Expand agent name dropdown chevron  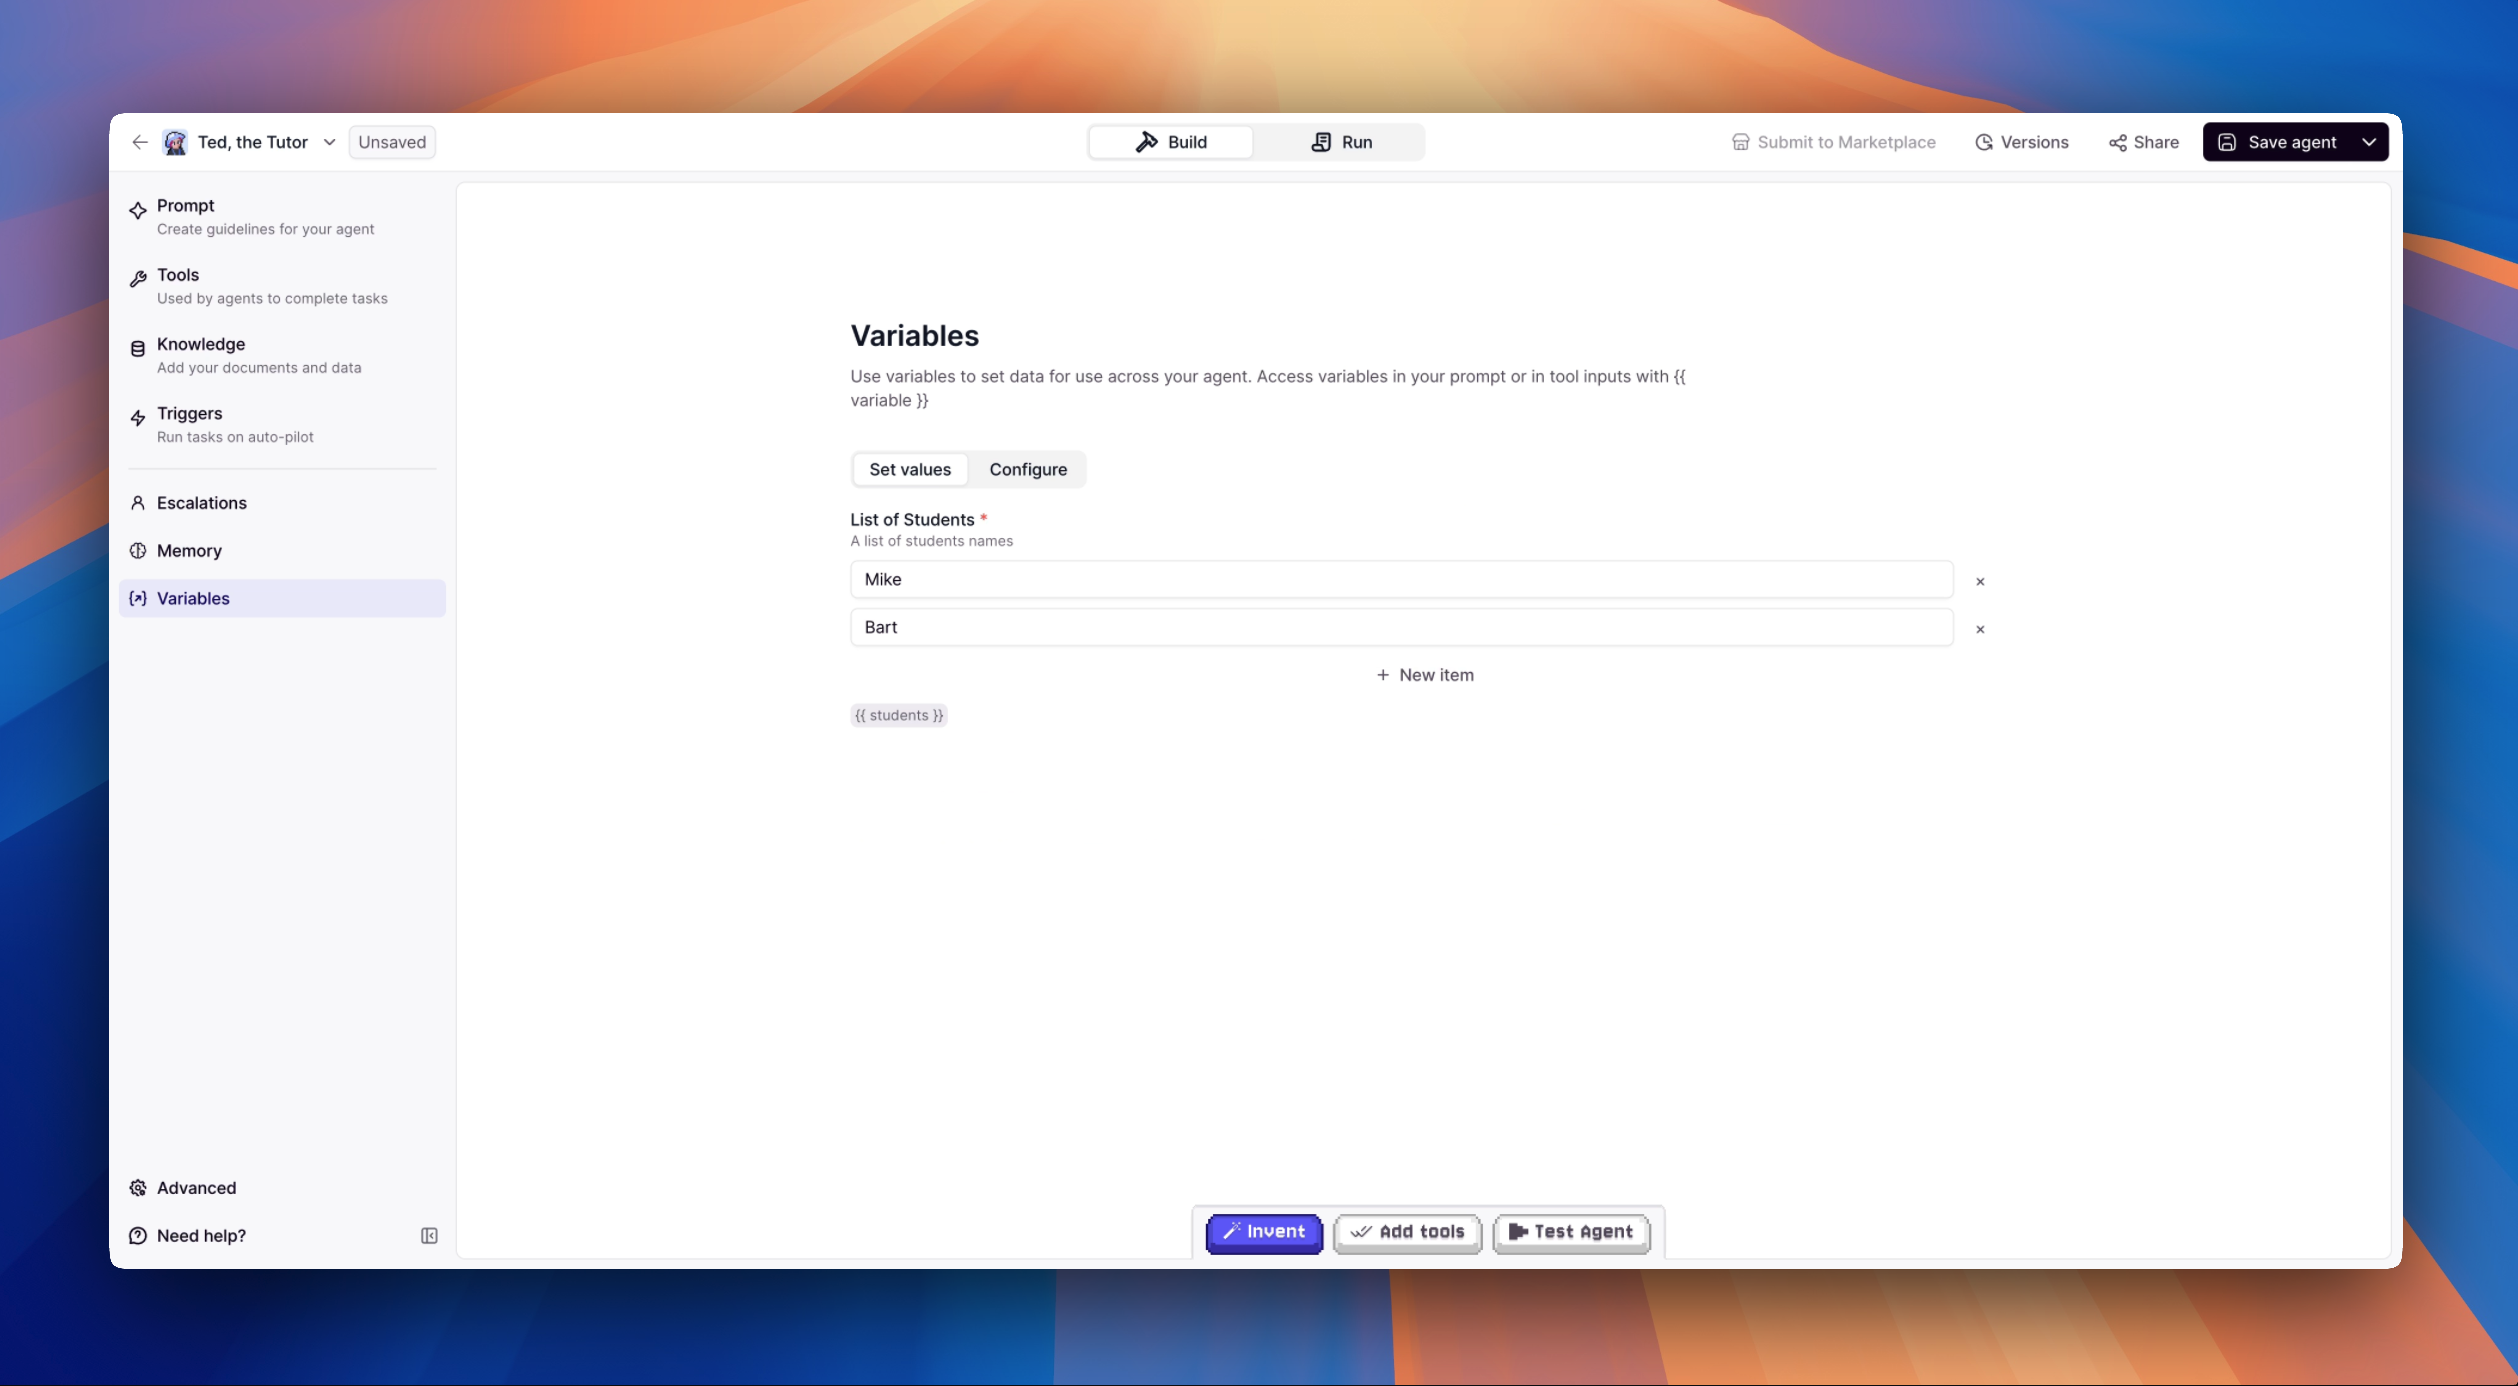(x=329, y=142)
